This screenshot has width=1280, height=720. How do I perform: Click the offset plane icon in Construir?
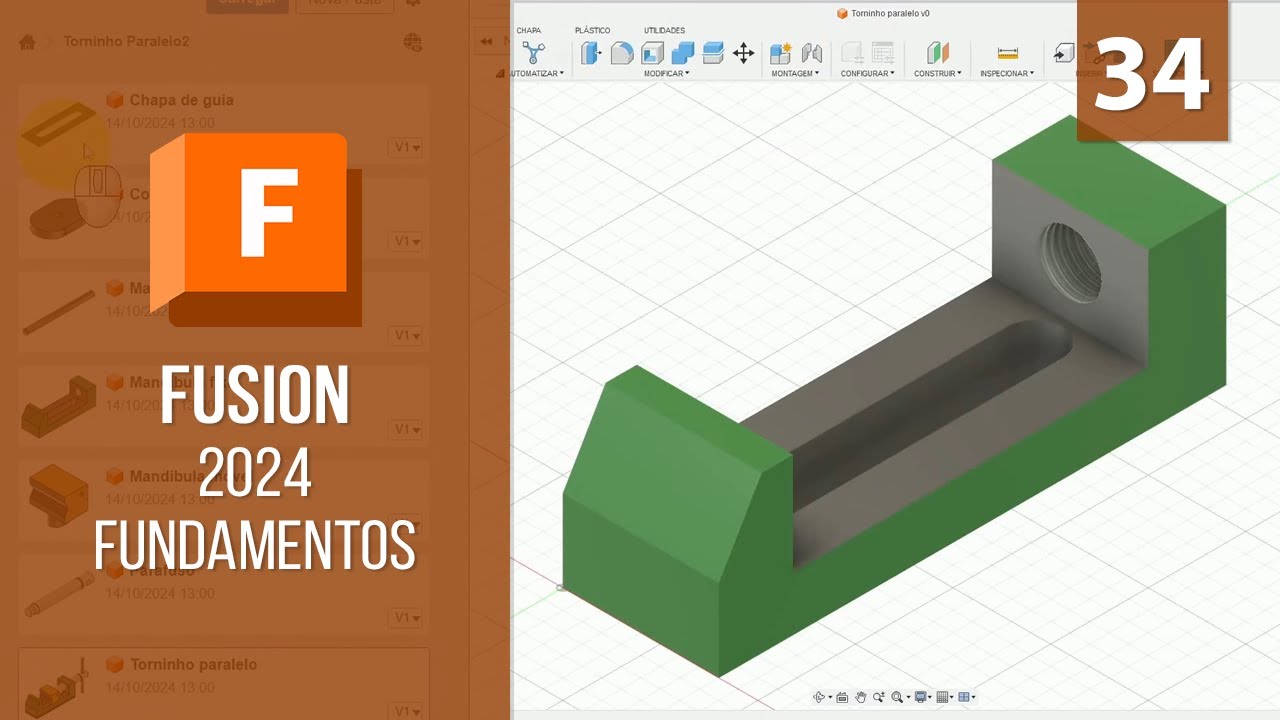tap(937, 53)
